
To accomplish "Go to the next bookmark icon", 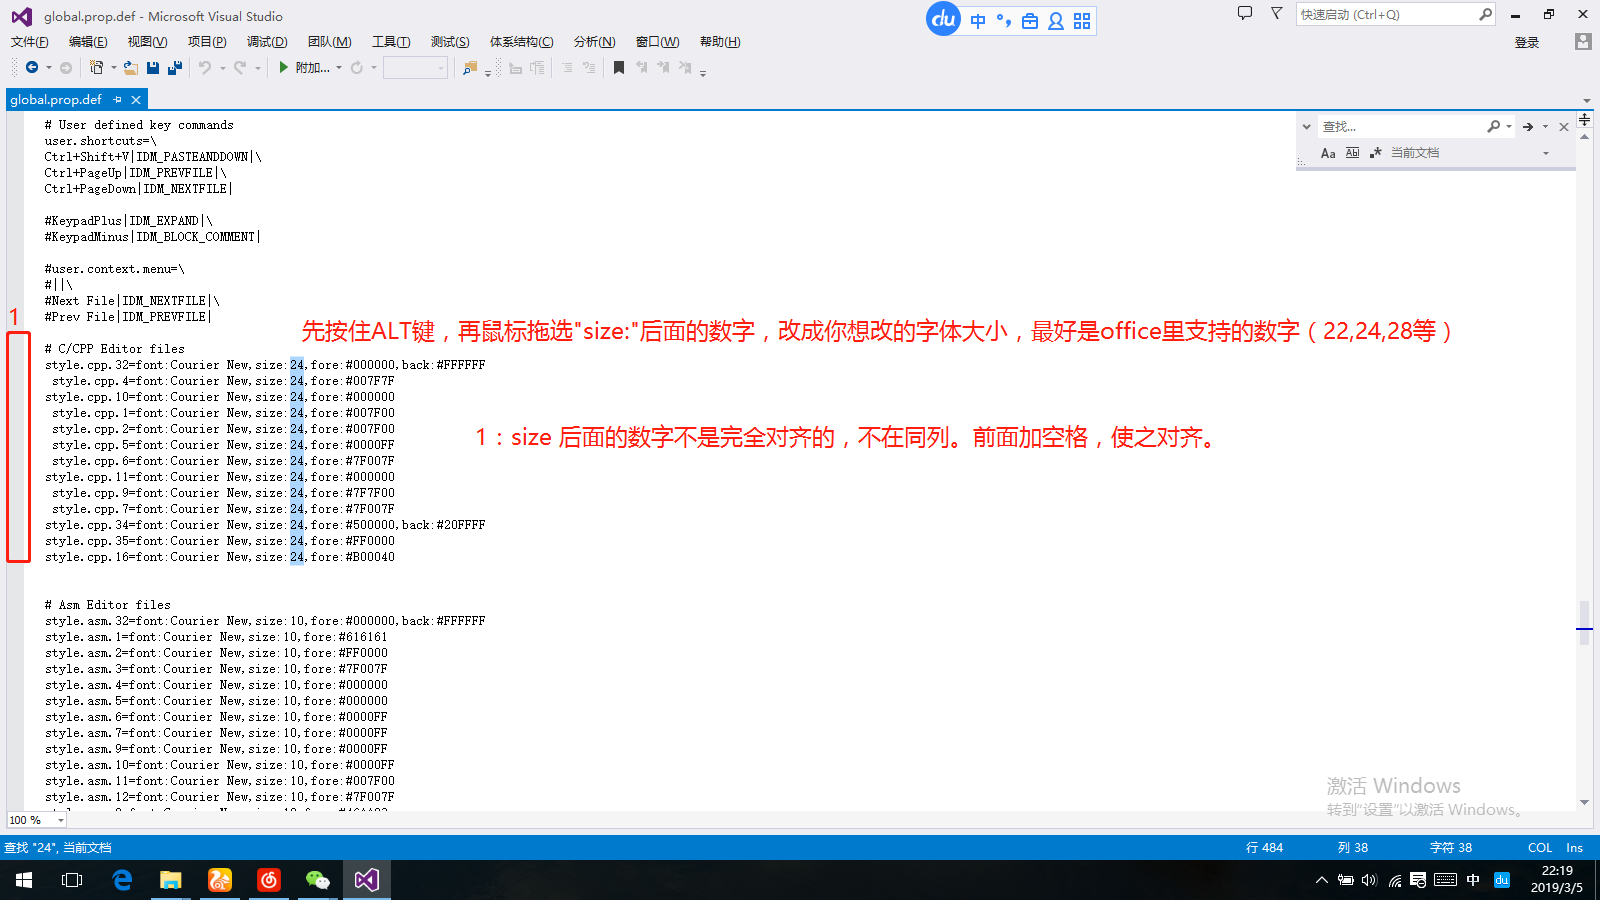I will coord(663,67).
